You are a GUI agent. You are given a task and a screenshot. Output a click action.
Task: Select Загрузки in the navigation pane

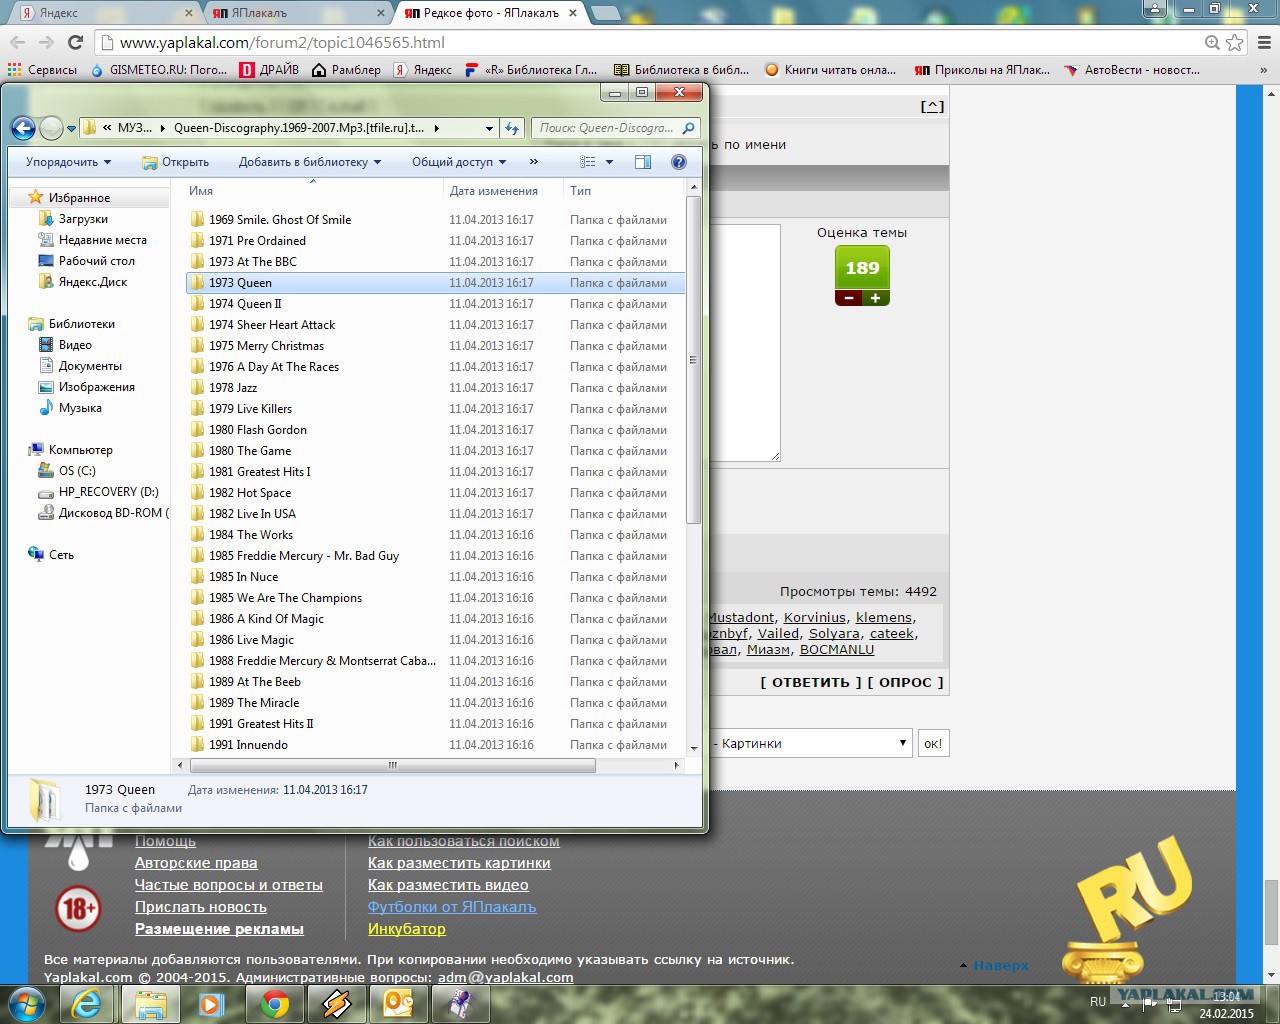pos(83,219)
